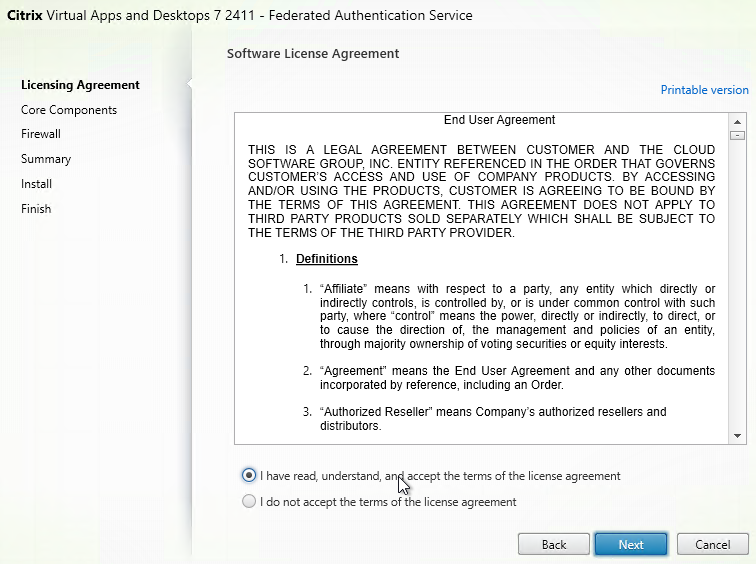Click the installer window title text
This screenshot has width=756, height=564.
tap(240, 15)
